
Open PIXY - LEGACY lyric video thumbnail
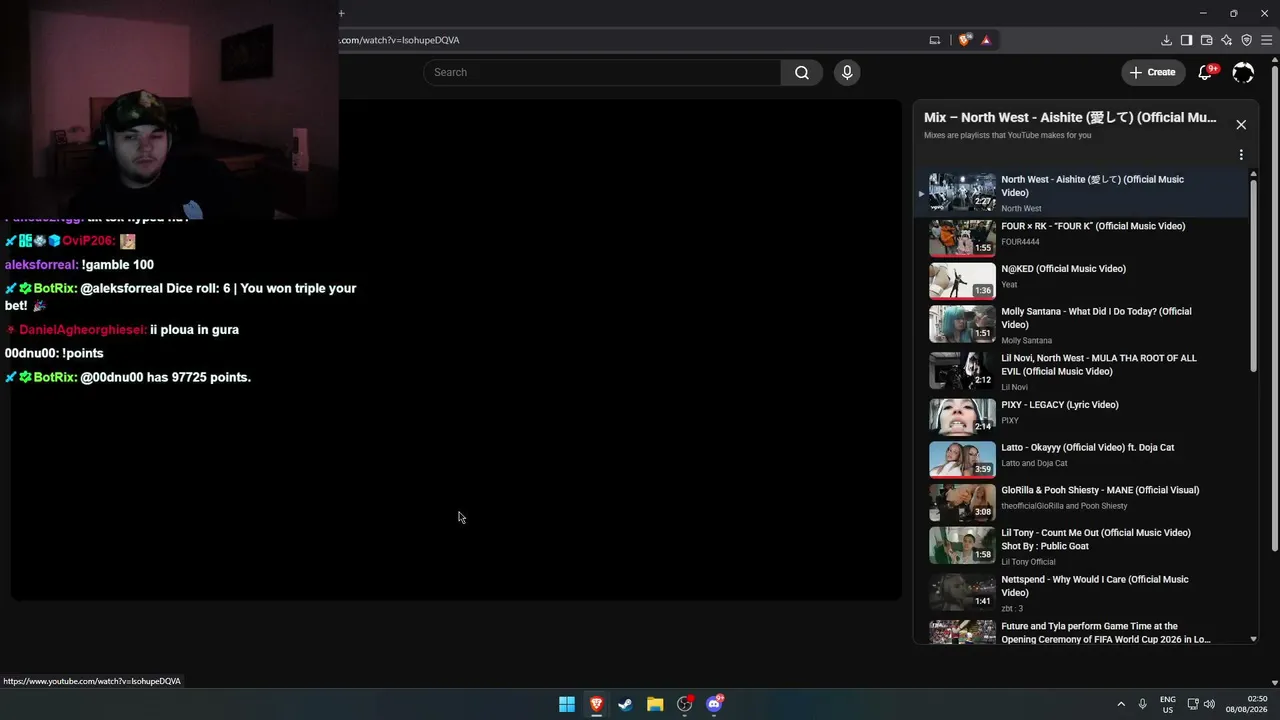click(x=962, y=417)
